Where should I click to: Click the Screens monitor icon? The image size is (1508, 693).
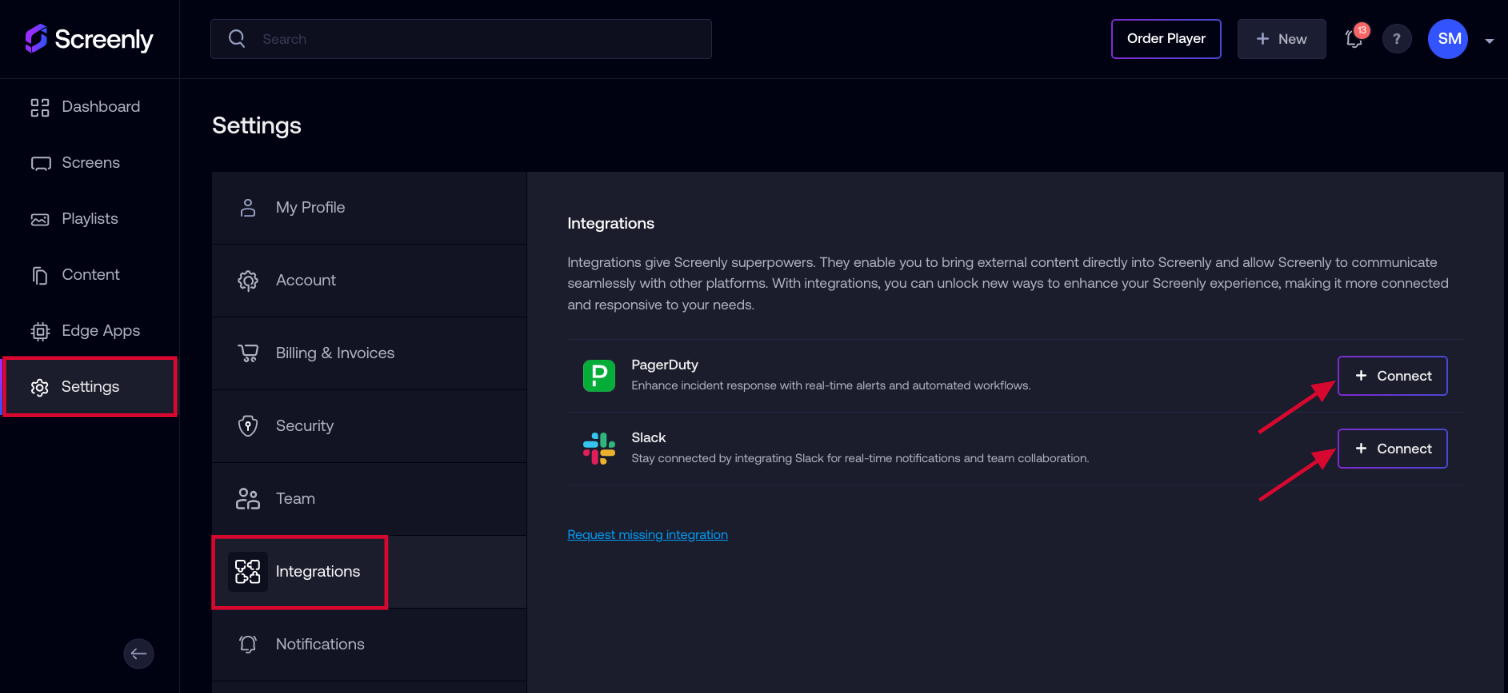tap(40, 163)
